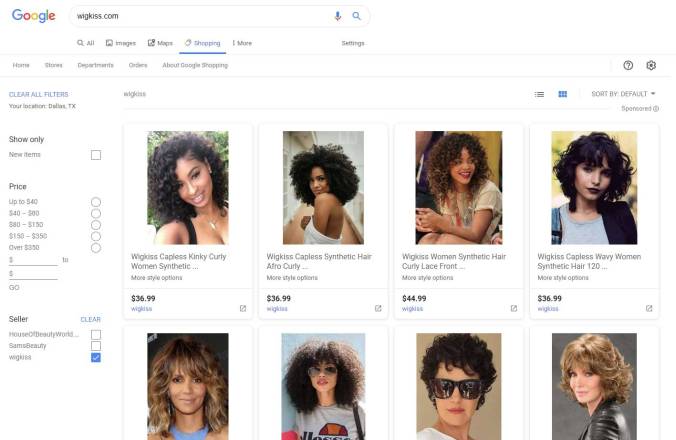Open Wigkiss Women Synthetic Hair Curly Lace title
Image resolution: width=676 pixels, height=440 pixels.
click(x=454, y=261)
